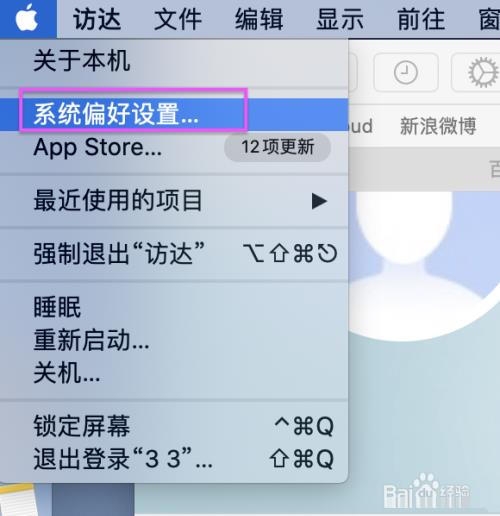The width and height of the screenshot is (500, 516).
Task: Choose 系统偏好设置…
Action: coord(174,114)
